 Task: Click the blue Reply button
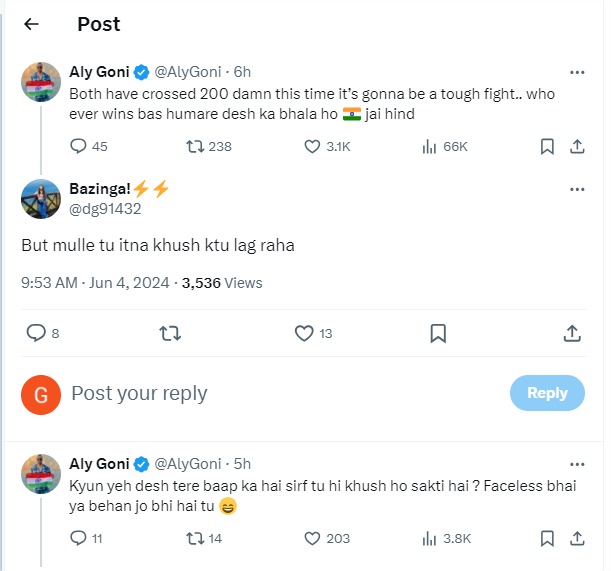[x=546, y=393]
